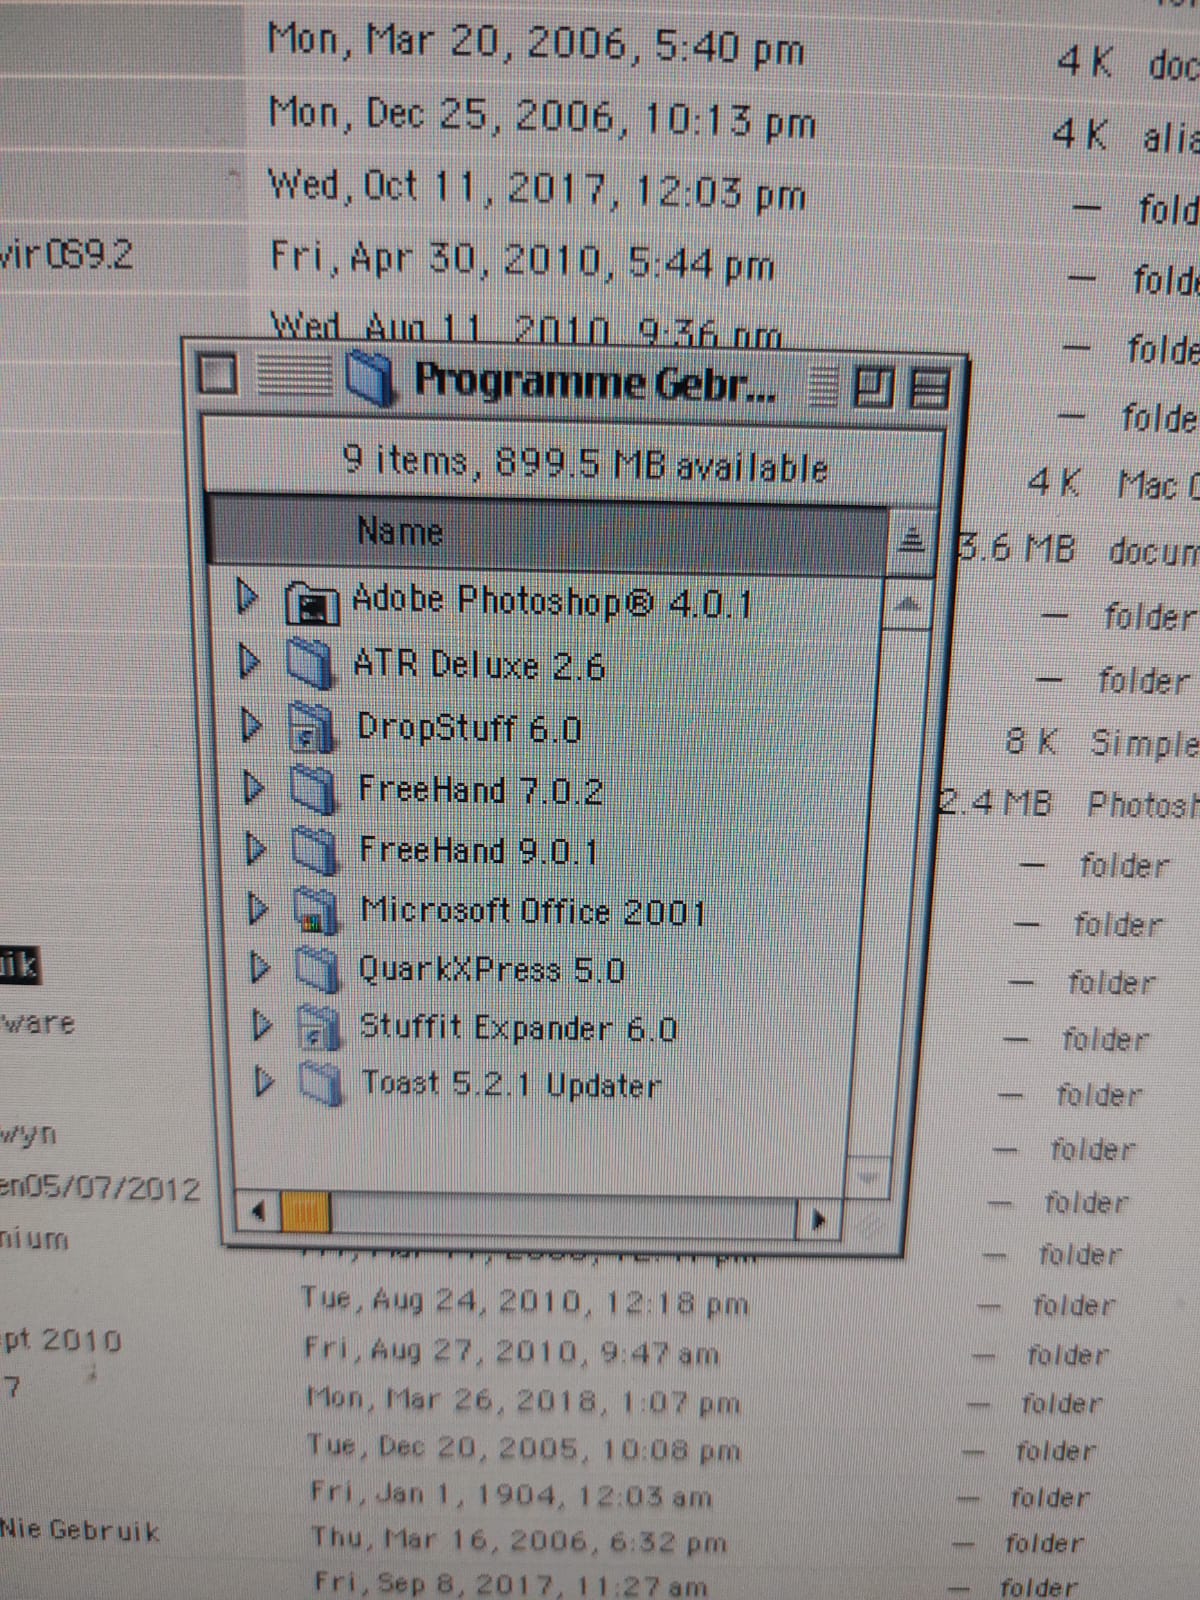Click the orange horizontal scrollbar thumb
This screenshot has width=1200, height=1600.
click(305, 1214)
